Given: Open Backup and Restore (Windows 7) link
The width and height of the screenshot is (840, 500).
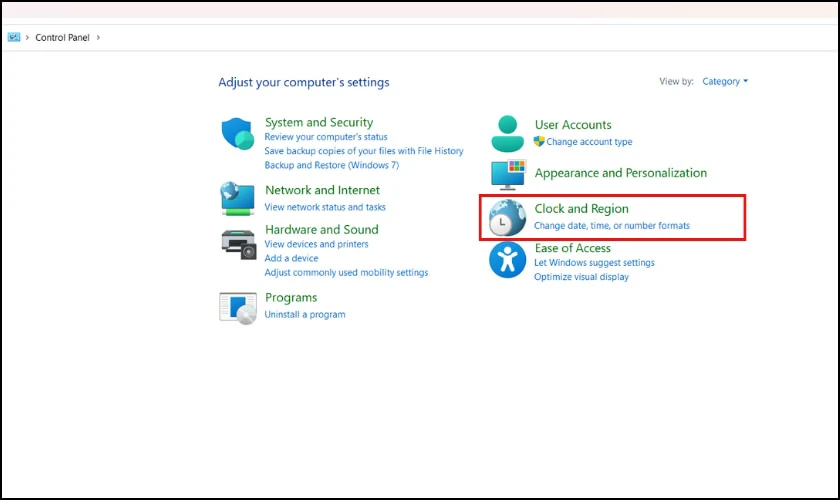Looking at the screenshot, I should coord(332,165).
